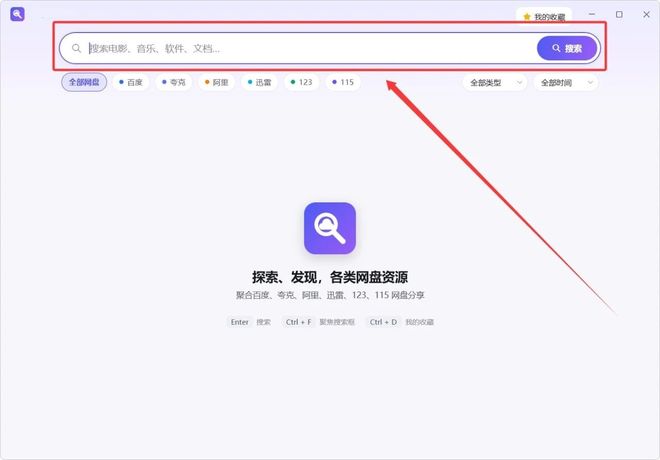The height and width of the screenshot is (460, 660).
Task: Click the purple 搜索 search button
Action: [567, 48]
